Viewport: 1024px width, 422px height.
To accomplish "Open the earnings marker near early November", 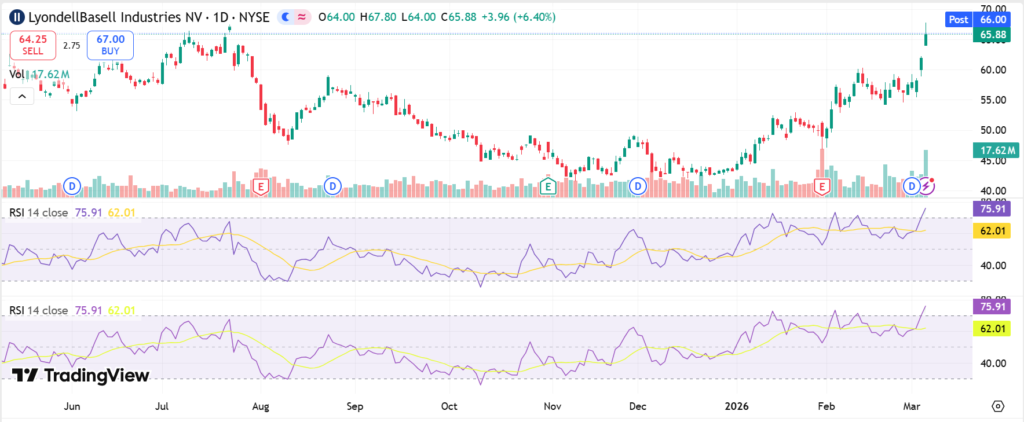I will pos(547,186).
